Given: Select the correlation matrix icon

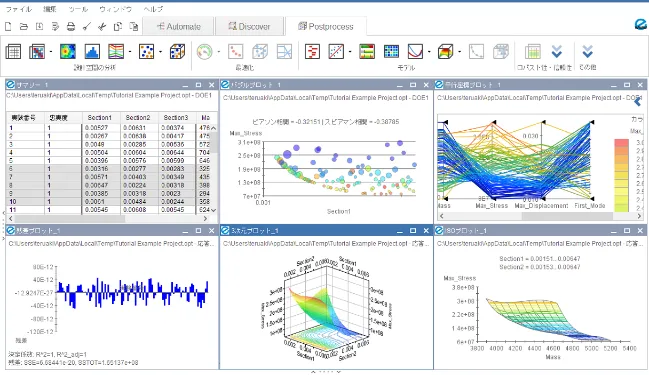Looking at the screenshot, I should click(37, 52).
